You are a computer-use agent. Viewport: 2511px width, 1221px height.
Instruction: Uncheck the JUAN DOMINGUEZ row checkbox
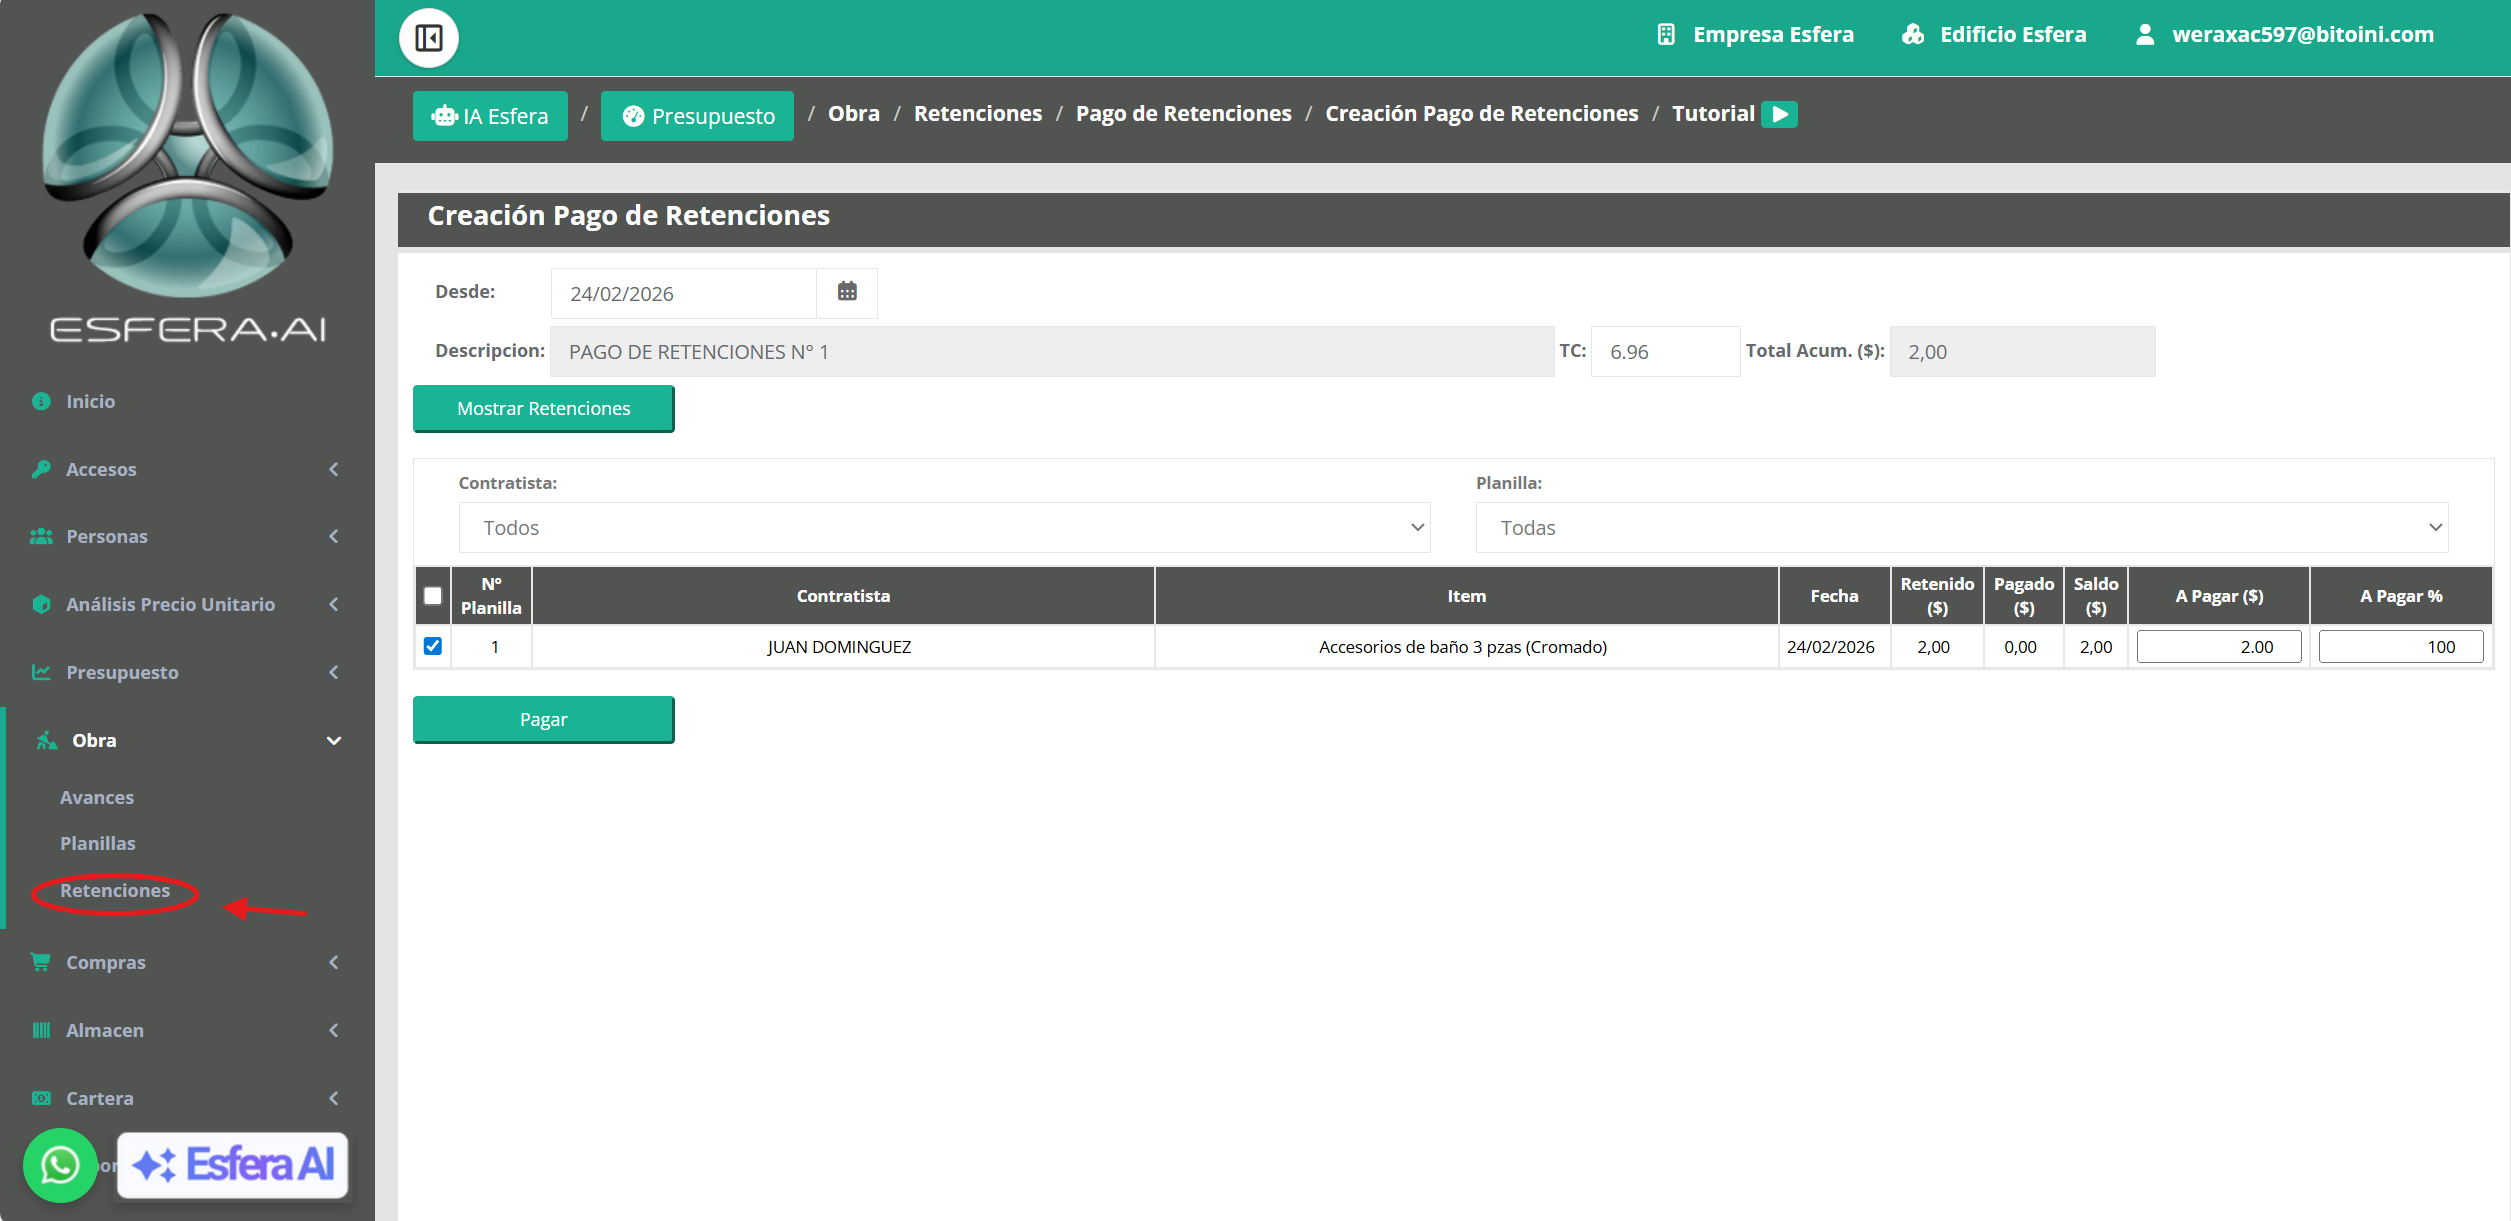[x=433, y=646]
